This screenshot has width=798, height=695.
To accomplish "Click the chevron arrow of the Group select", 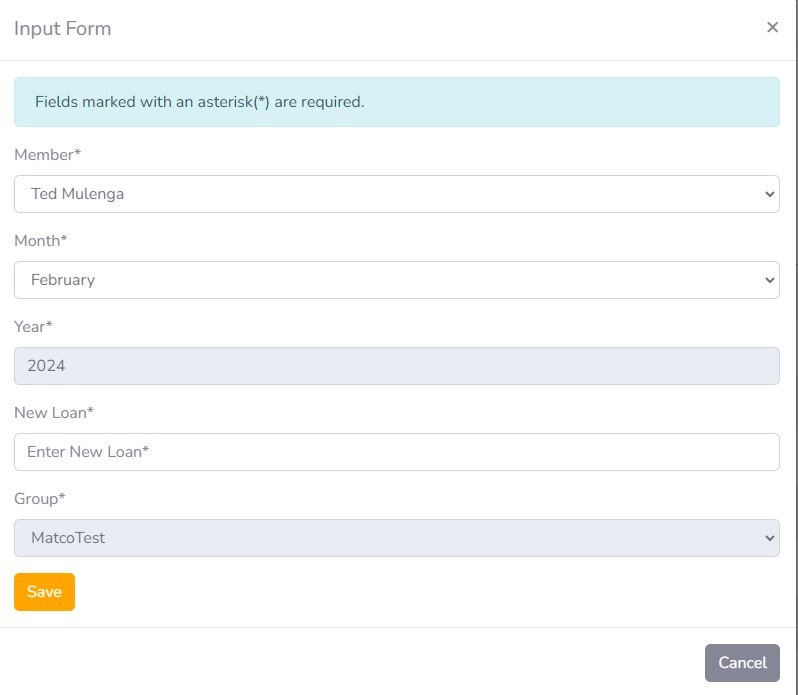I will [768, 538].
